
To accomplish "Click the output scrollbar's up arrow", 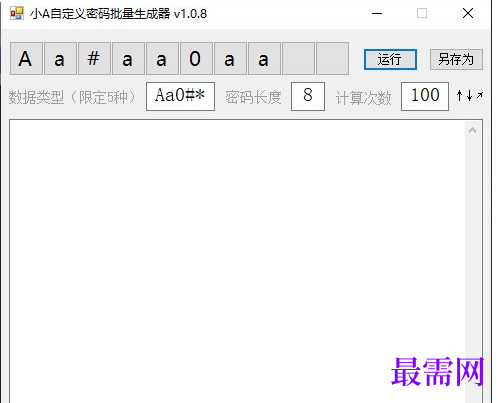I will pos(472,130).
